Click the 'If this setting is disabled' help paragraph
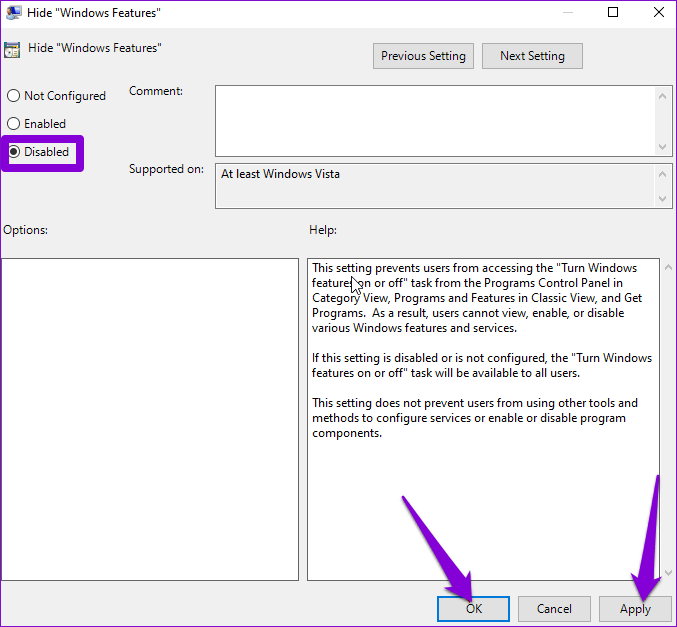Viewport: 677px width, 627px height. point(482,365)
